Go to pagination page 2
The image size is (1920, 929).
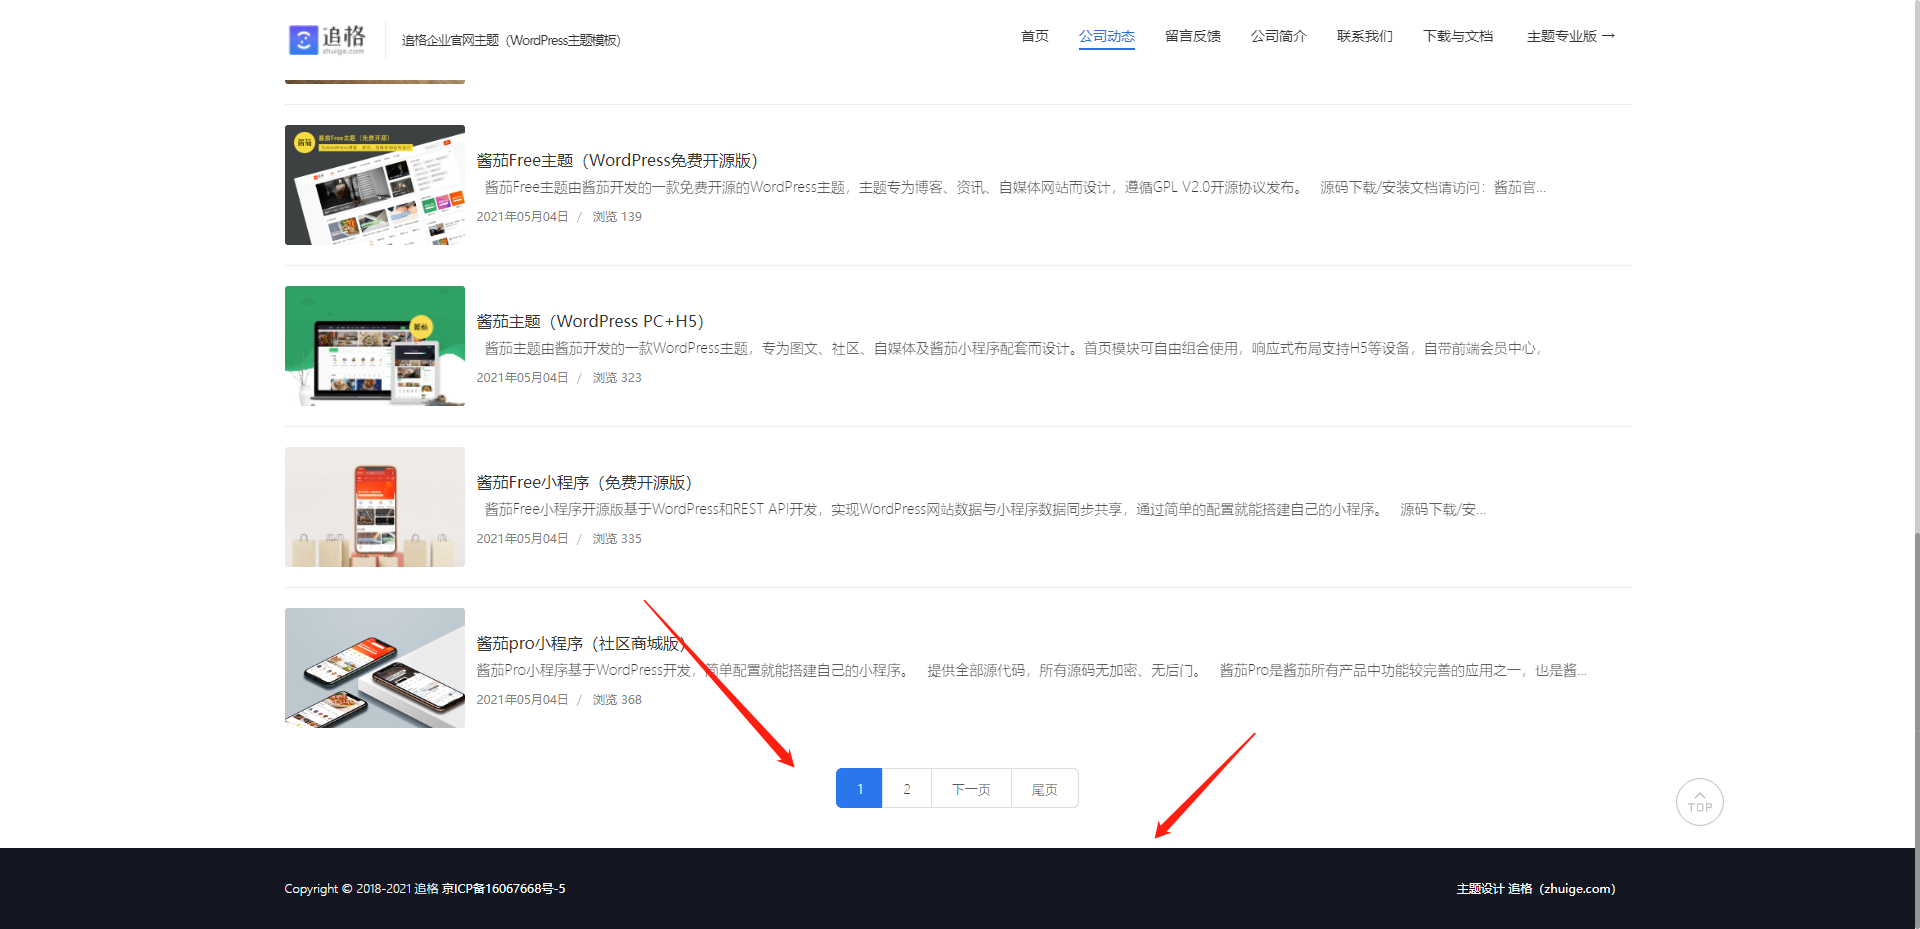(907, 788)
